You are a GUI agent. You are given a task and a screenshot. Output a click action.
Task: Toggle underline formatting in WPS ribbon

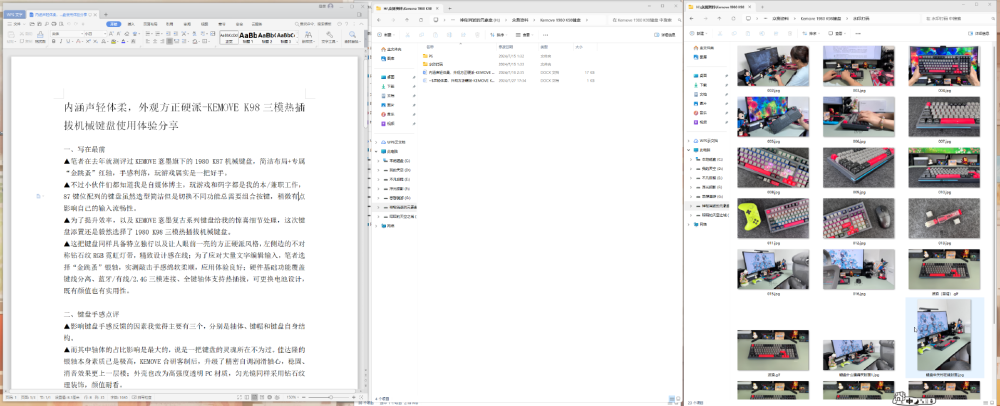(x=68, y=41)
